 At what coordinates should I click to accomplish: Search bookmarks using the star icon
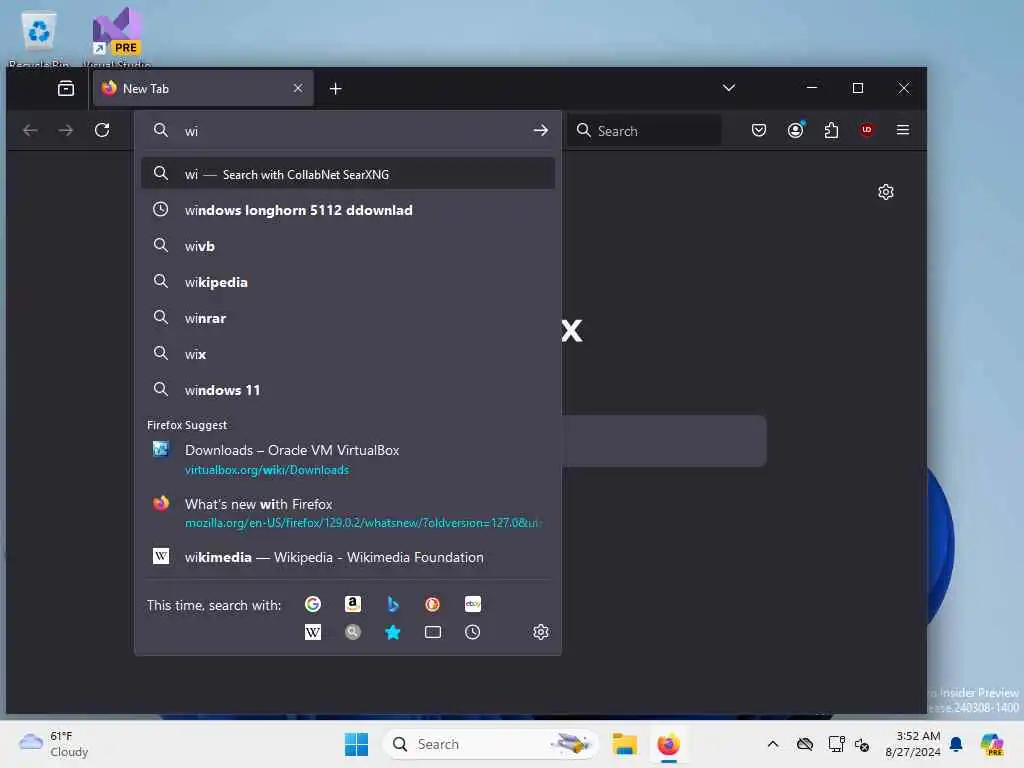(x=392, y=632)
